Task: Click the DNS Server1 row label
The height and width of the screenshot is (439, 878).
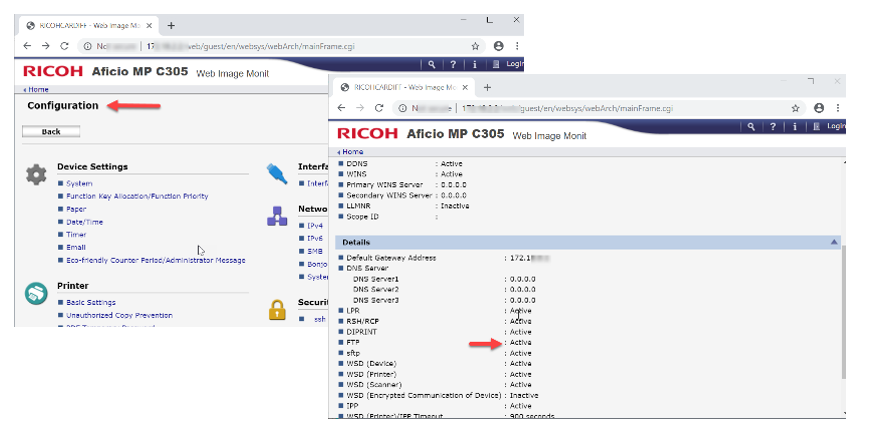Action: (376, 279)
